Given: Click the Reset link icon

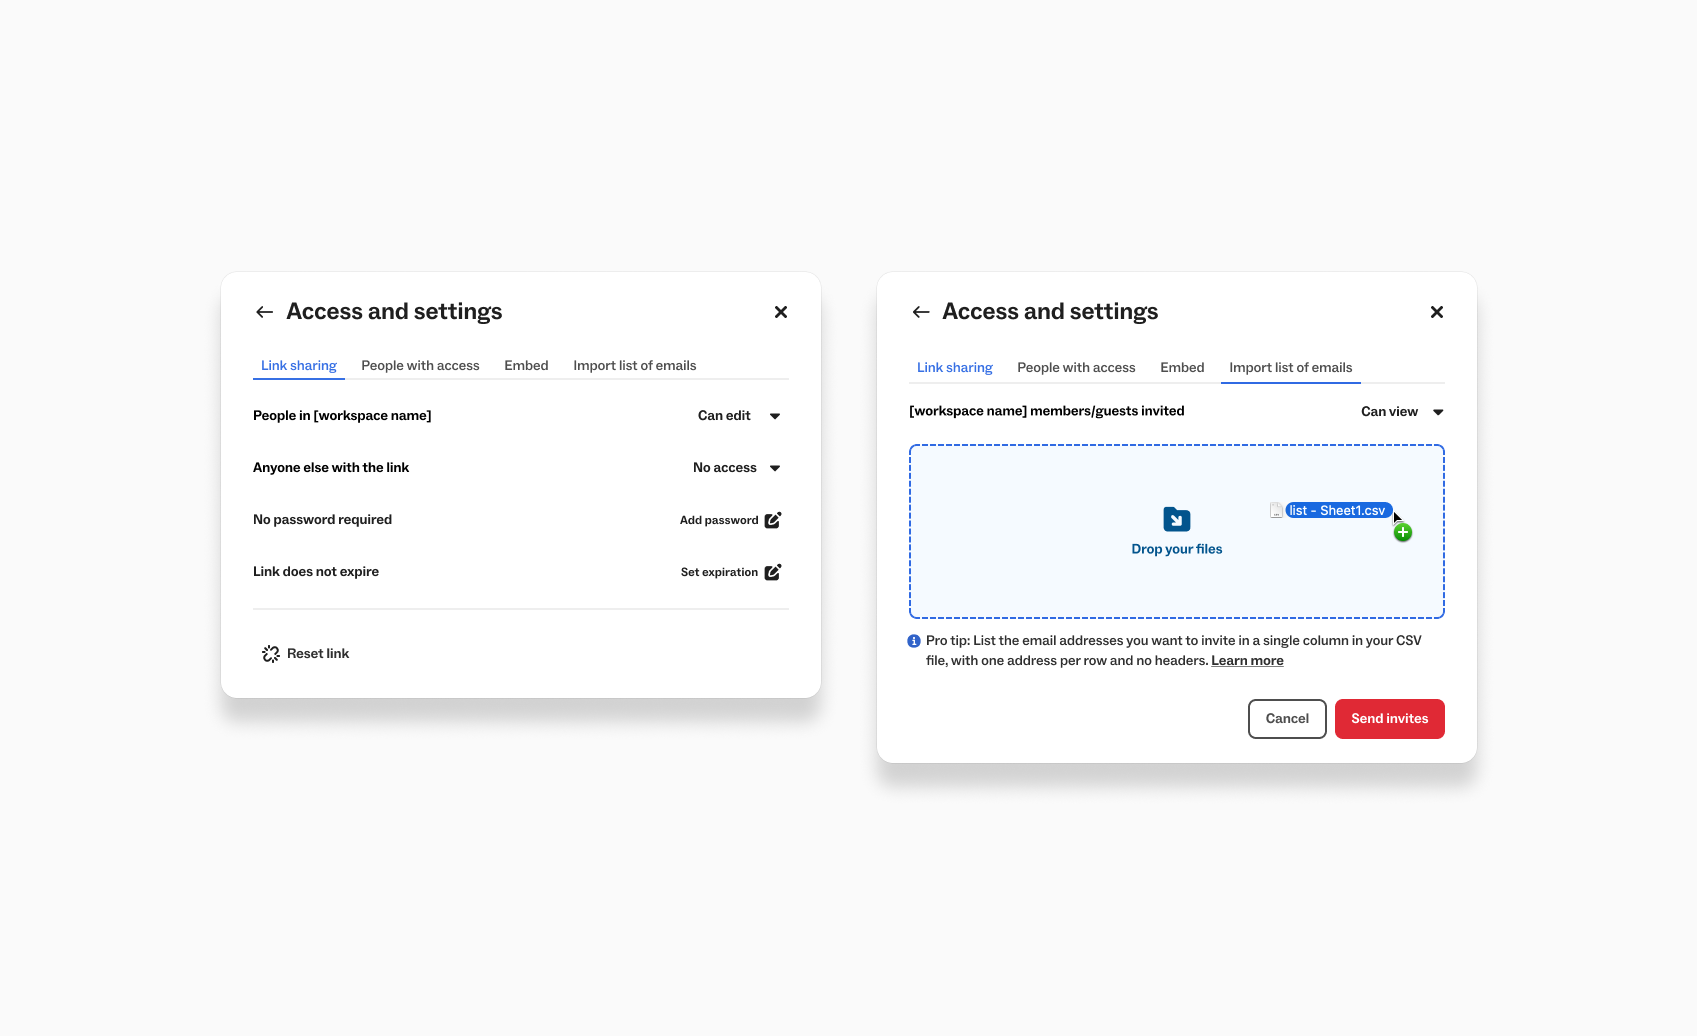Looking at the screenshot, I should click(x=271, y=654).
